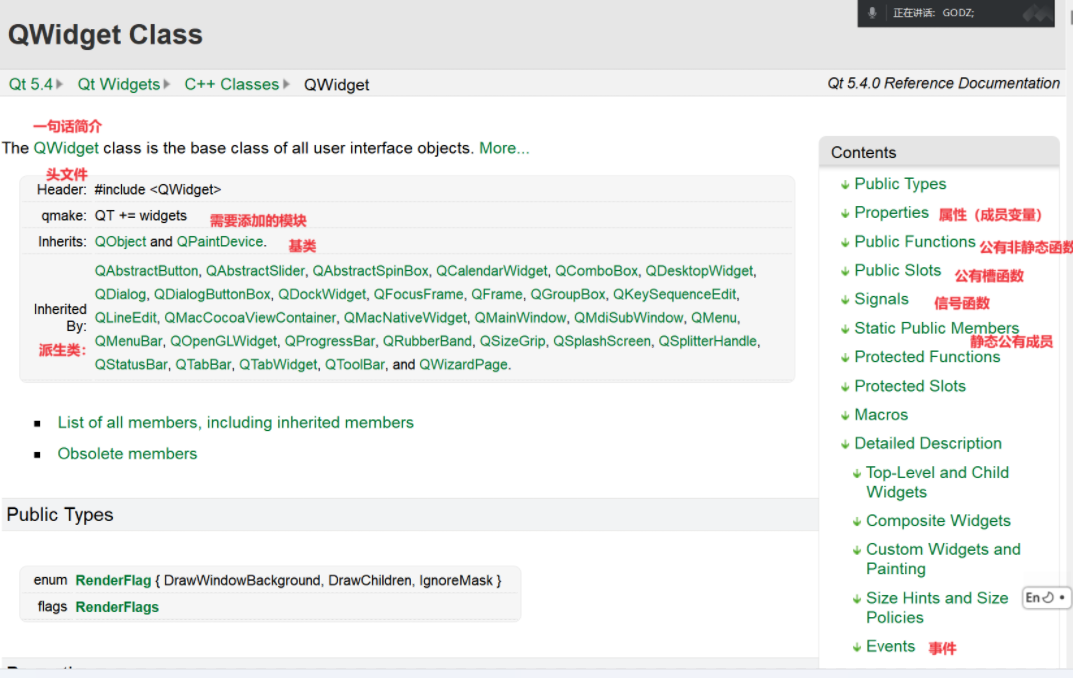Open the QMdiSubWindow class link
Viewport: 1073px width, 678px height.
coord(628,317)
